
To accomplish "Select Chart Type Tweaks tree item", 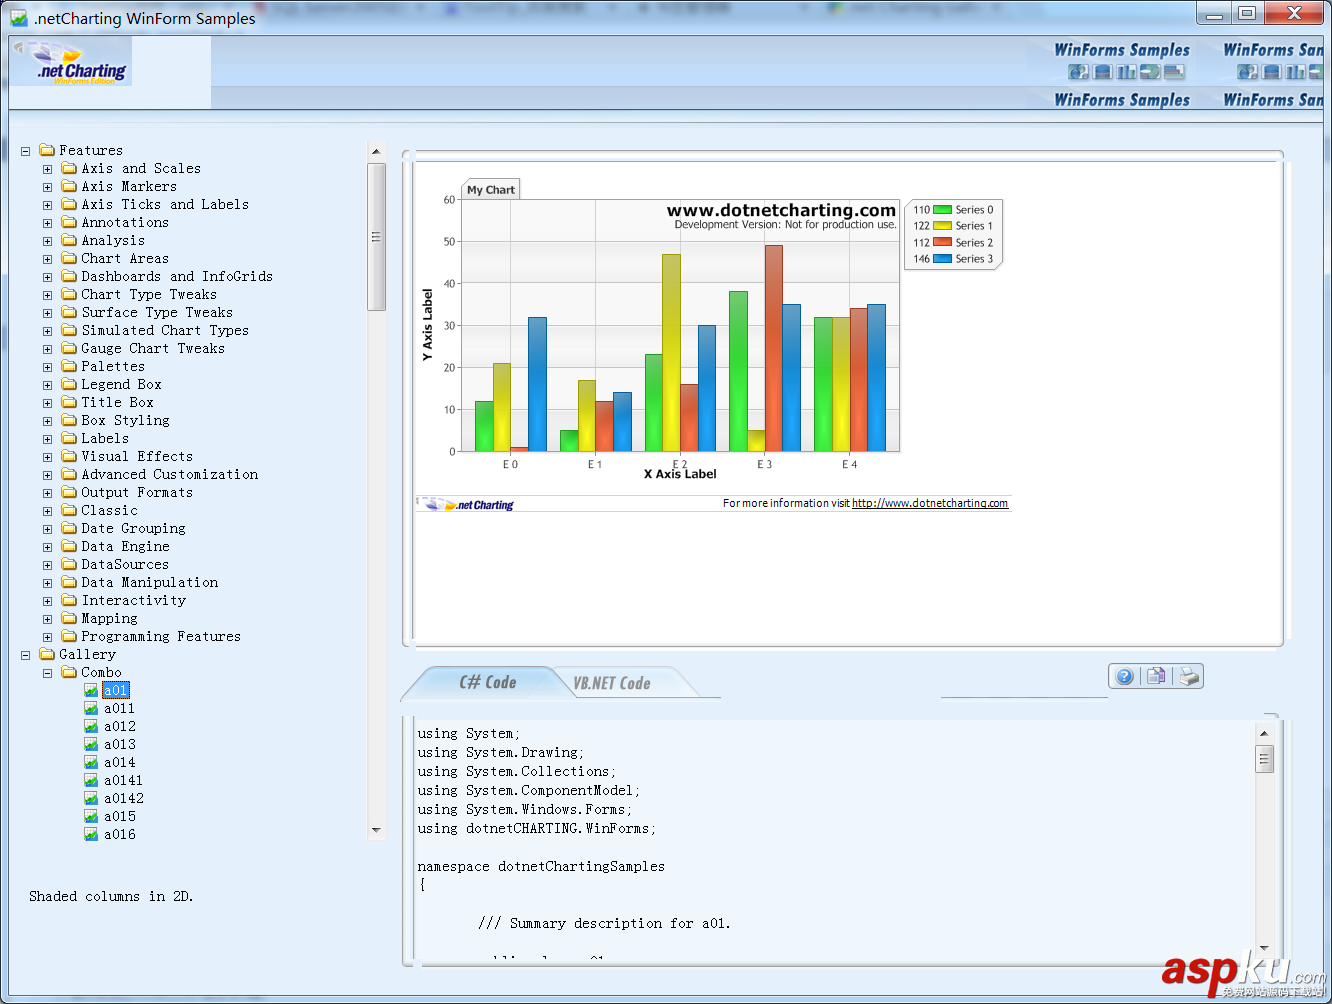I will click(x=149, y=294).
